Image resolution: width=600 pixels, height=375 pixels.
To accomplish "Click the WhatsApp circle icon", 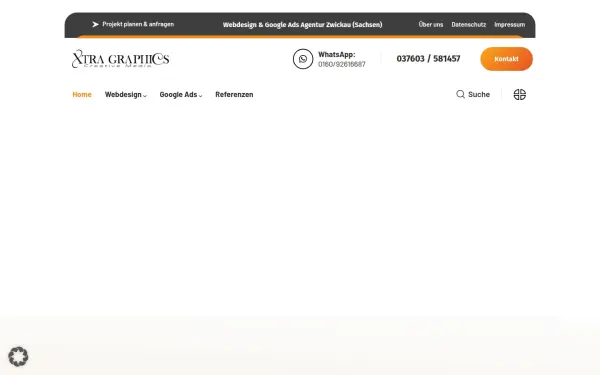I will [x=303, y=59].
